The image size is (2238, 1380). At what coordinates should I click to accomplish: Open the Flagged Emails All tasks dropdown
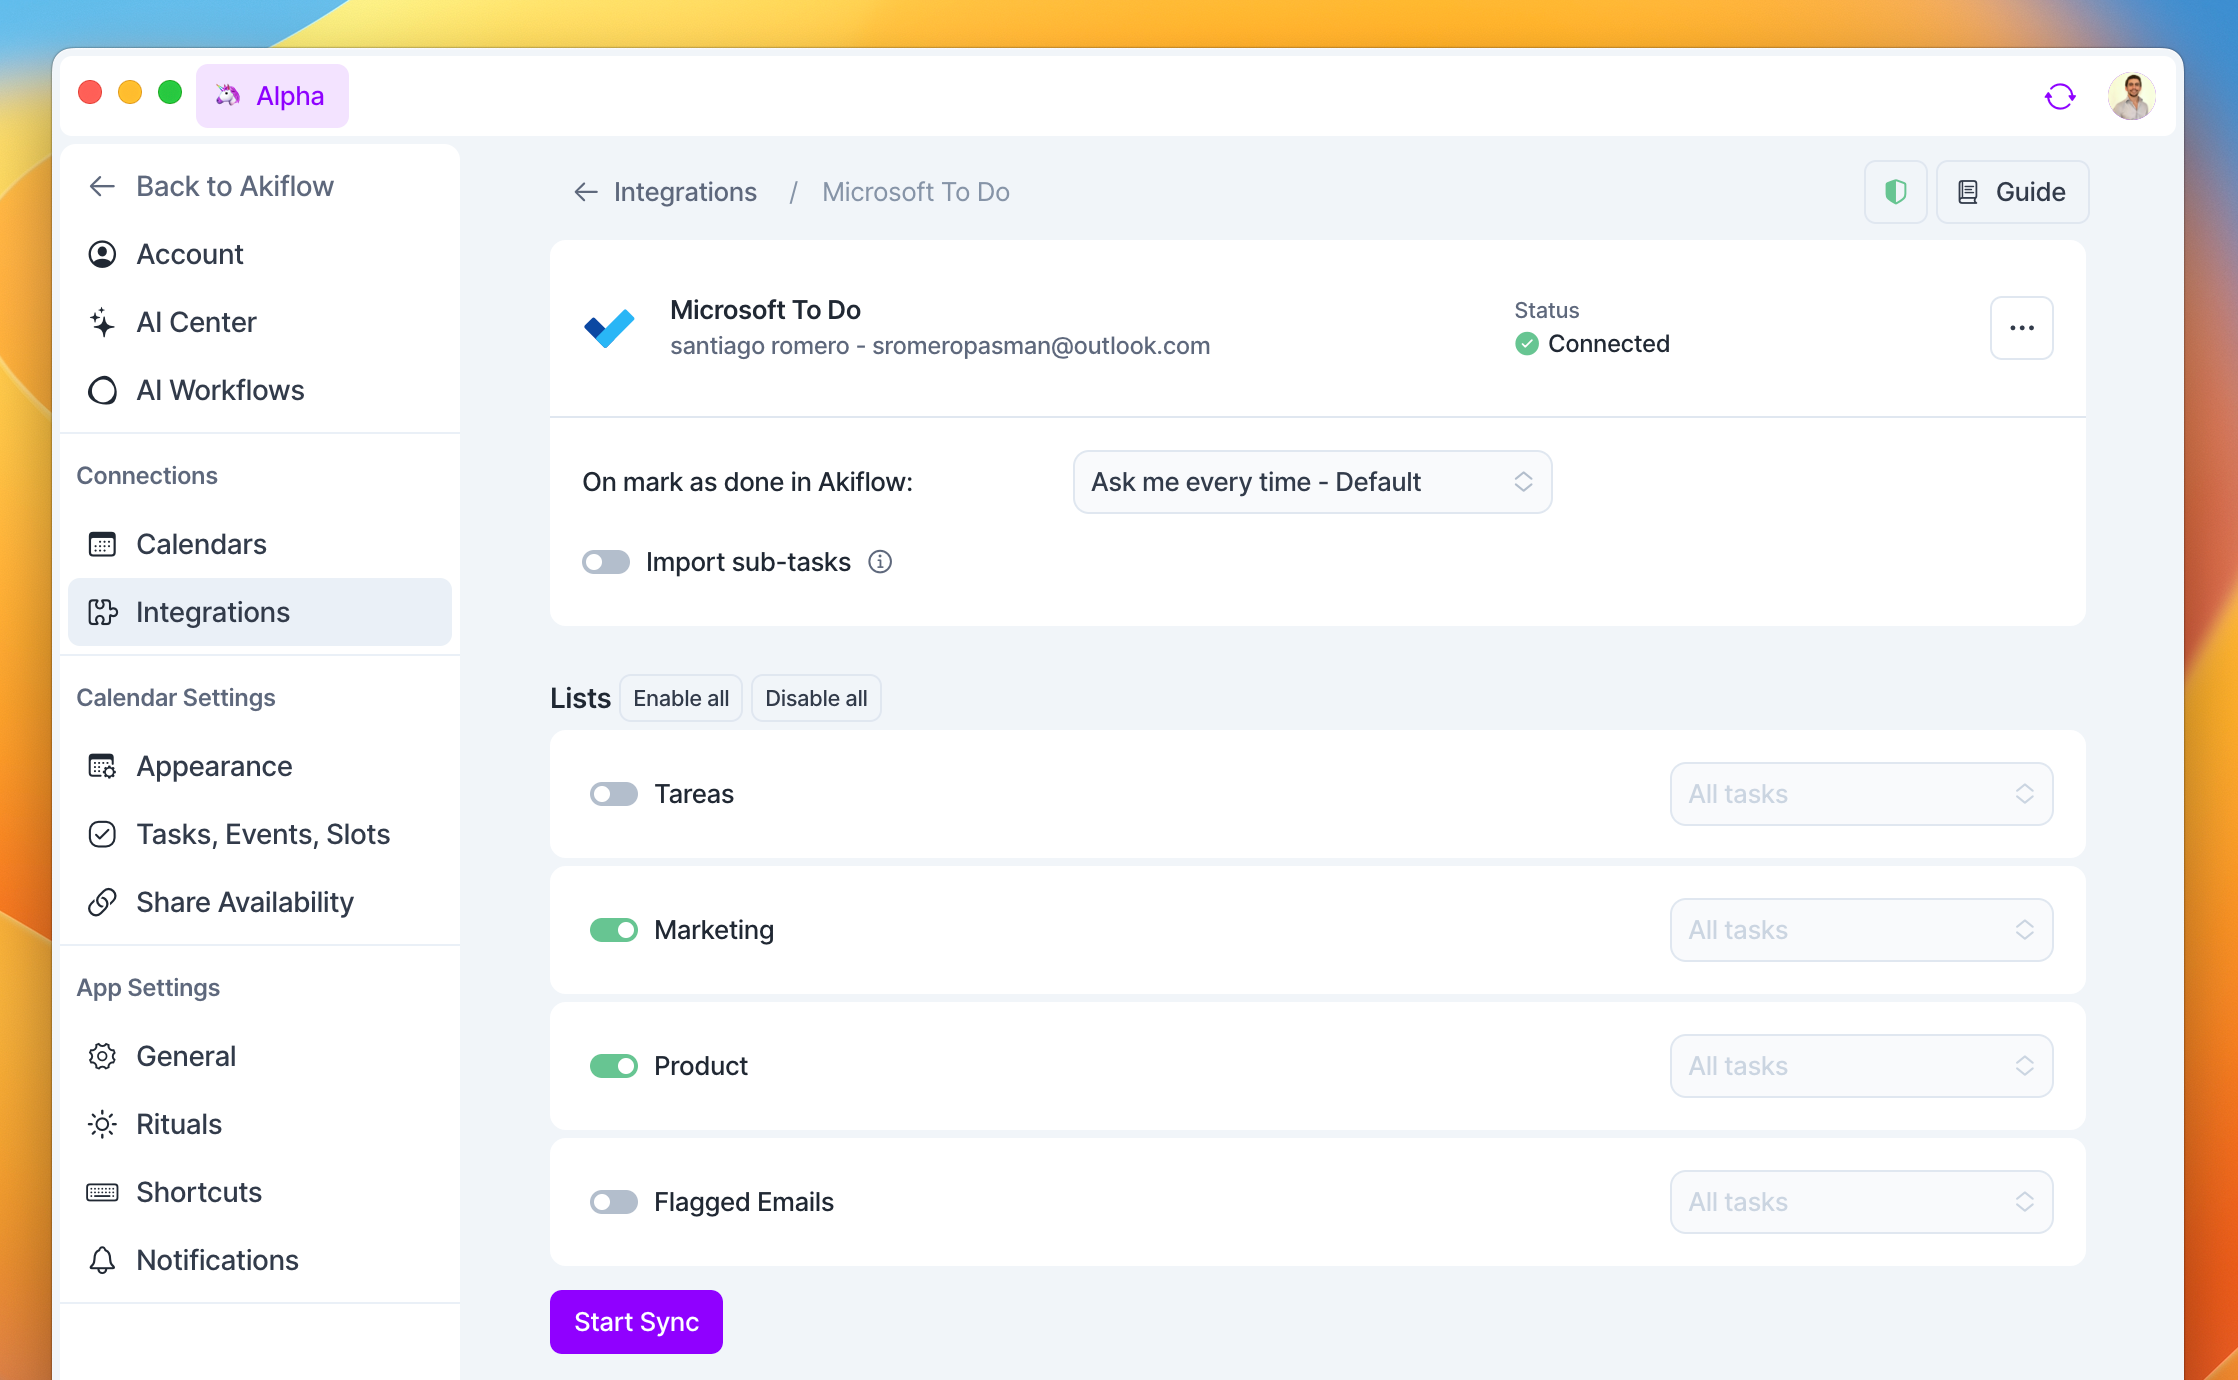pyautogui.click(x=1861, y=1202)
